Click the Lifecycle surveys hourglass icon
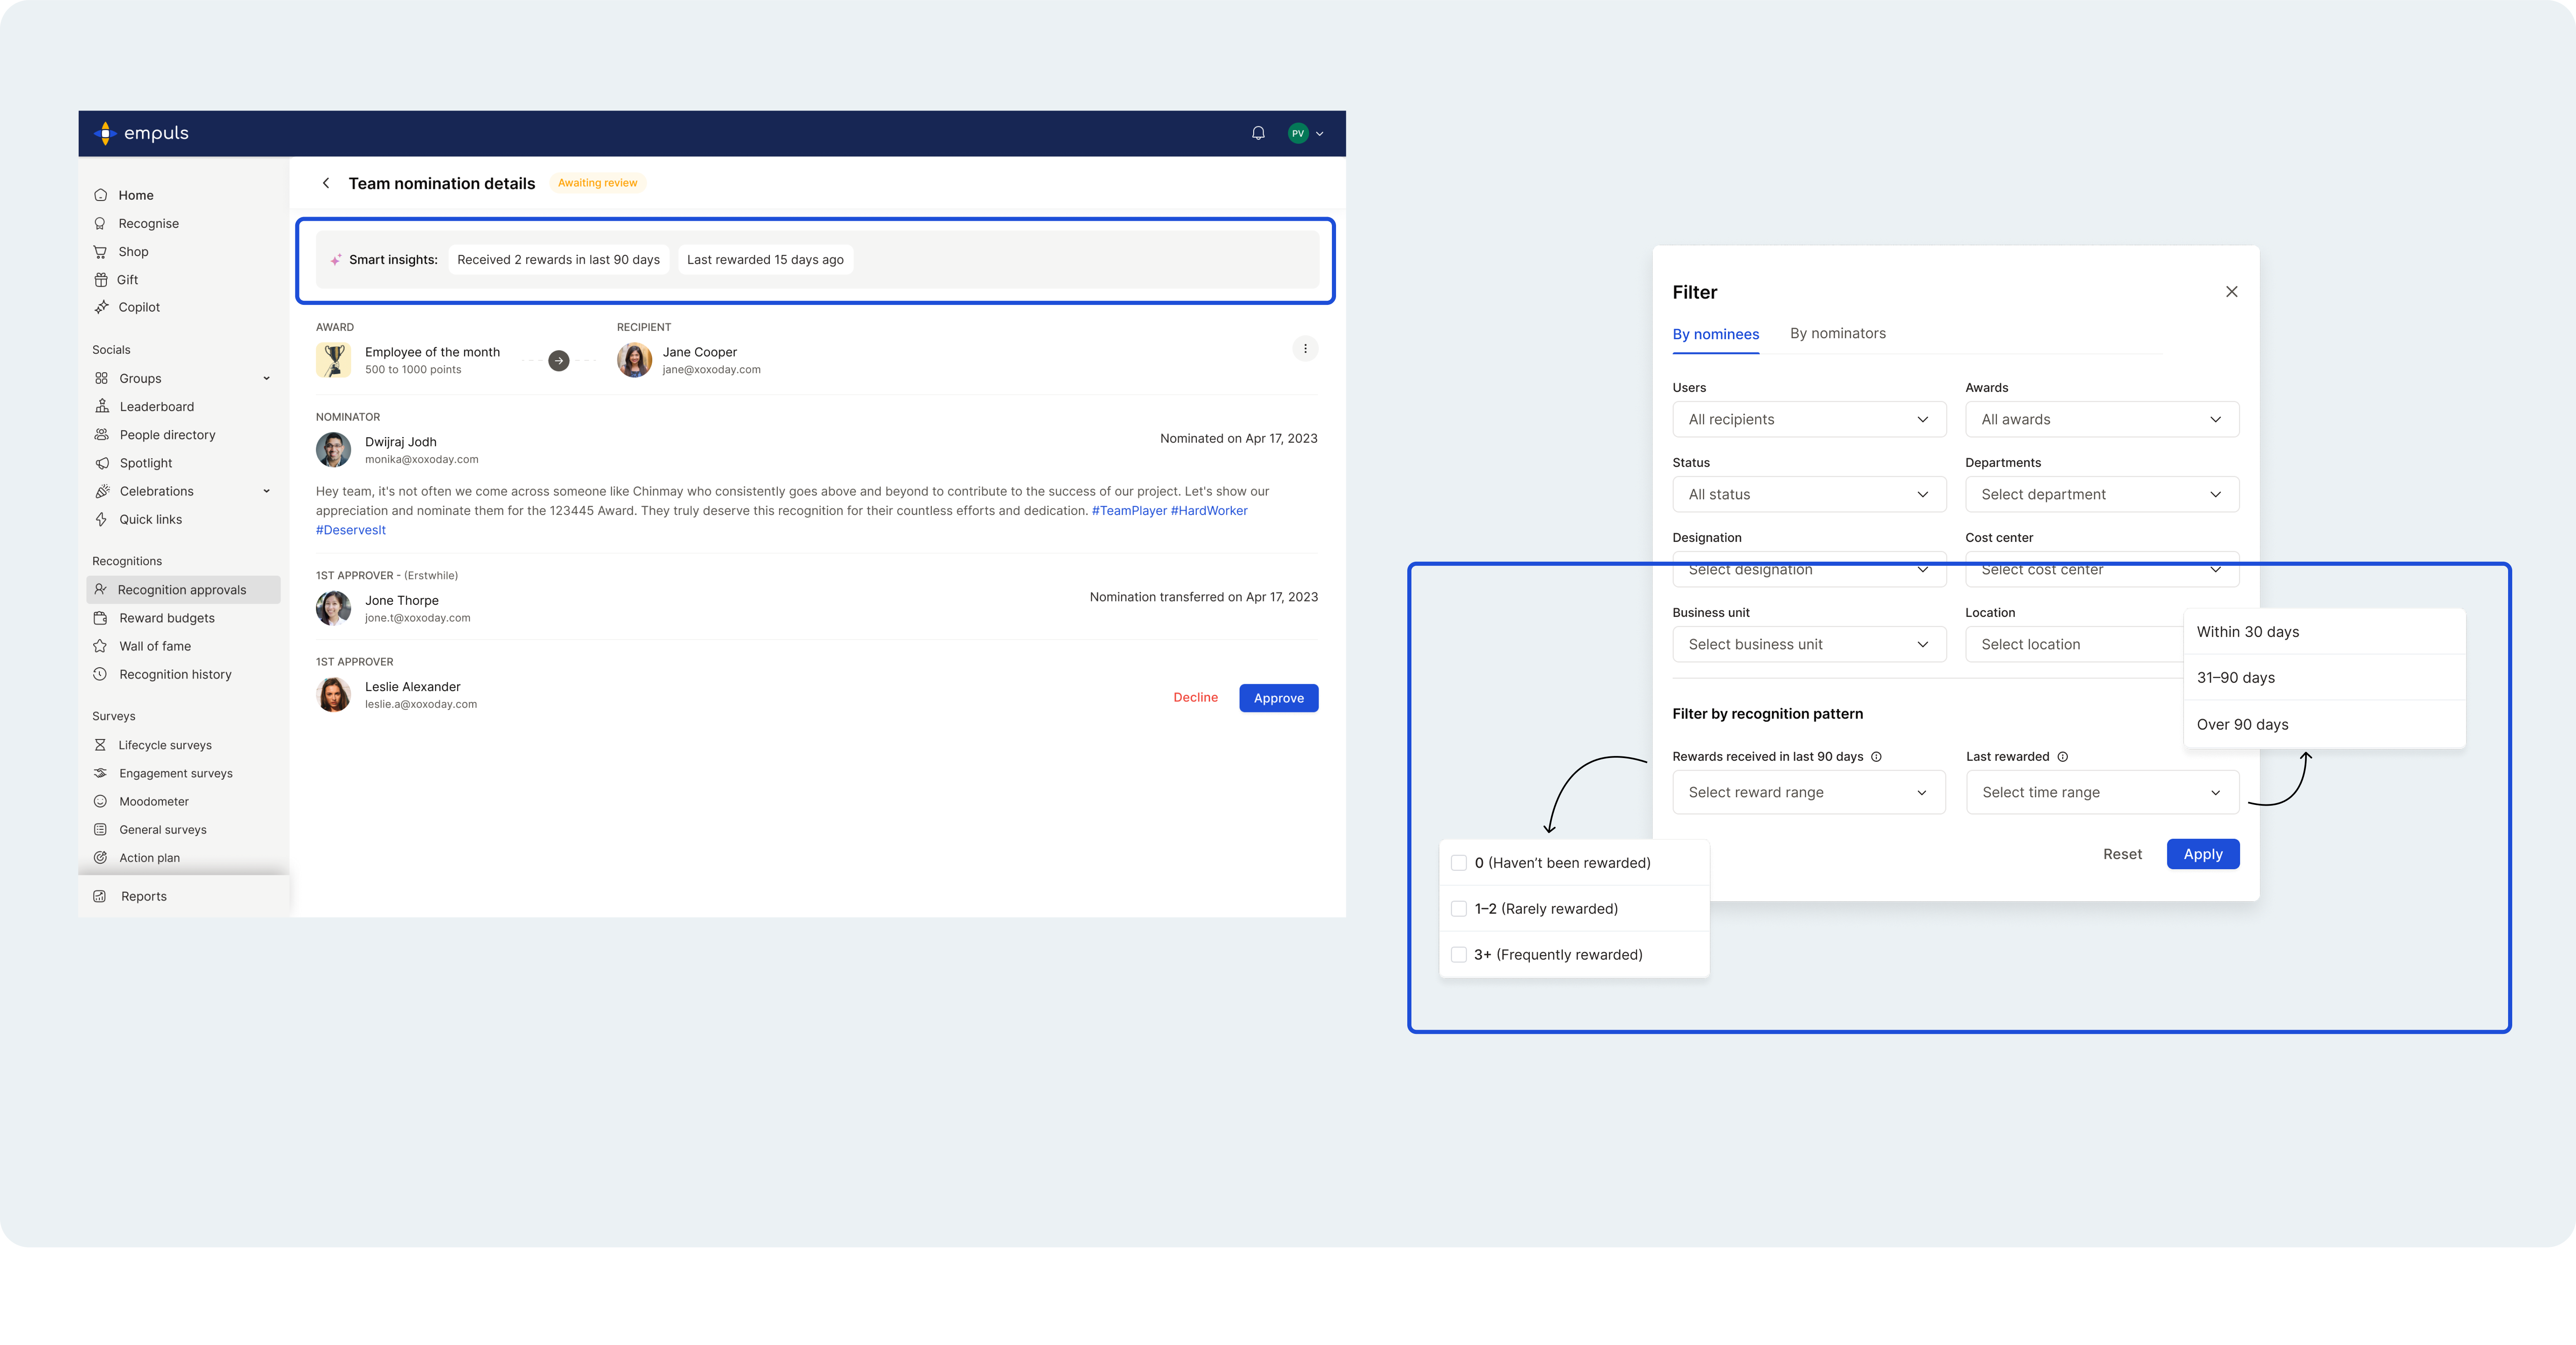 [x=100, y=745]
